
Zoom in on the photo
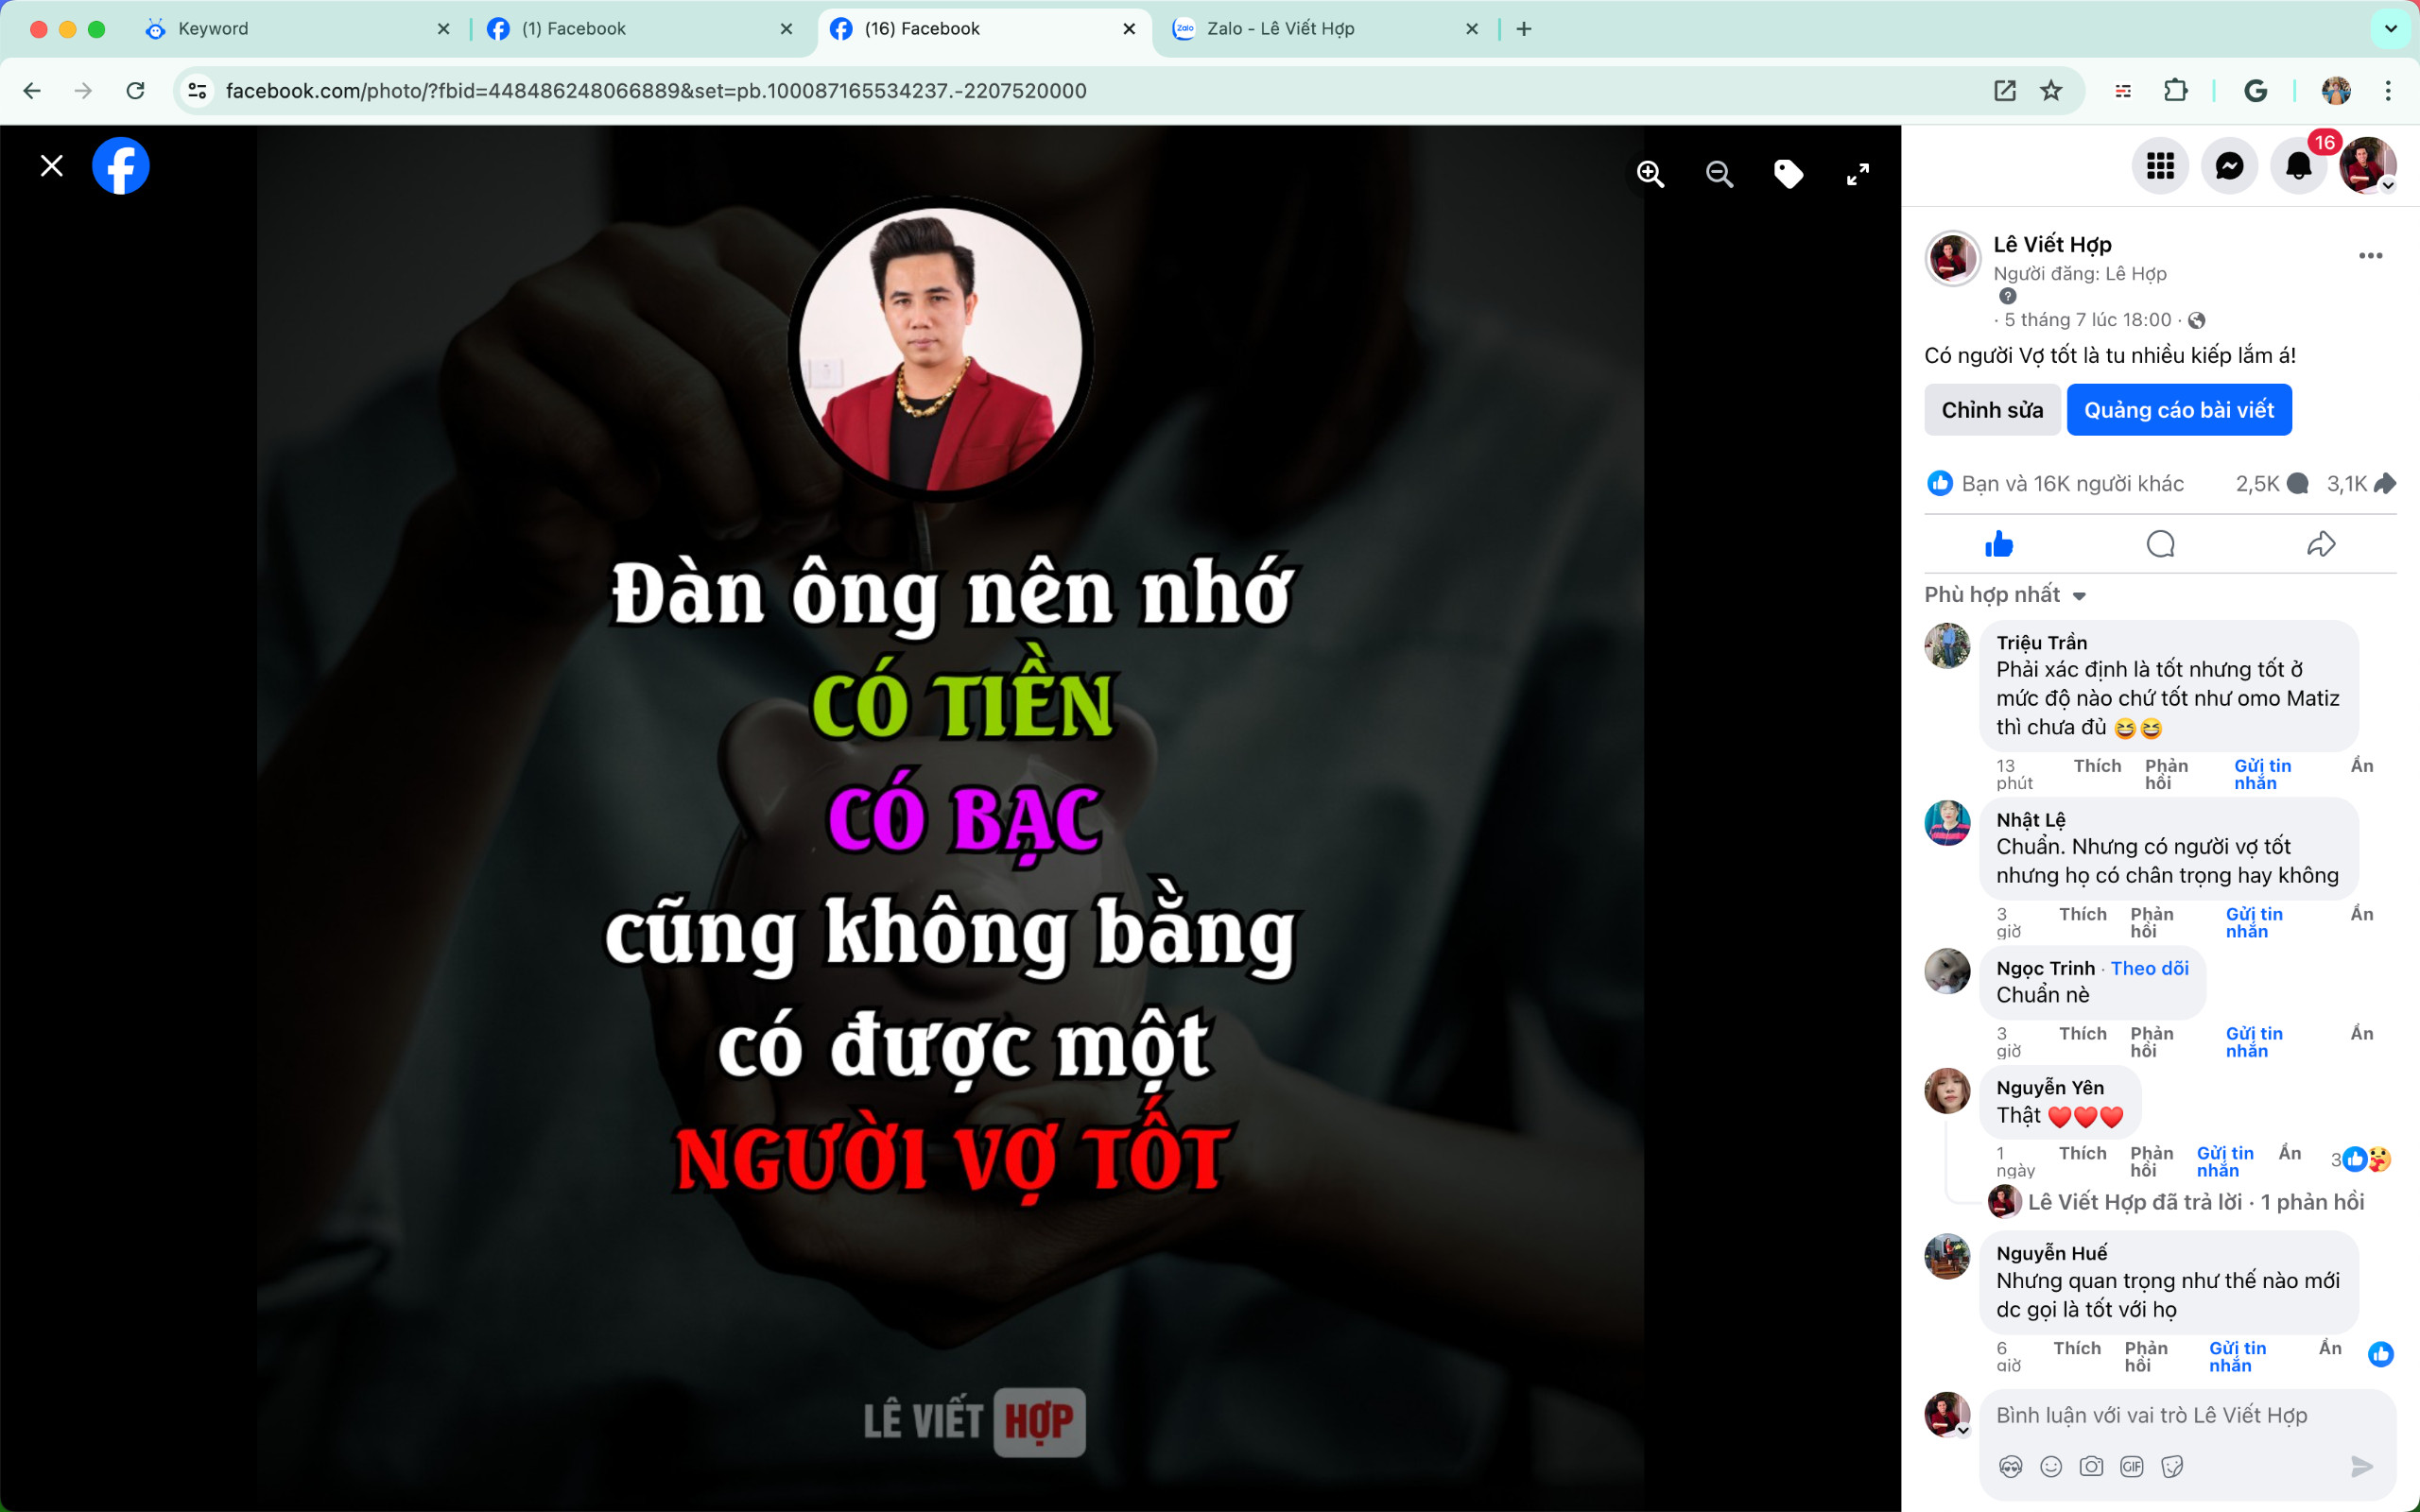[1650, 174]
